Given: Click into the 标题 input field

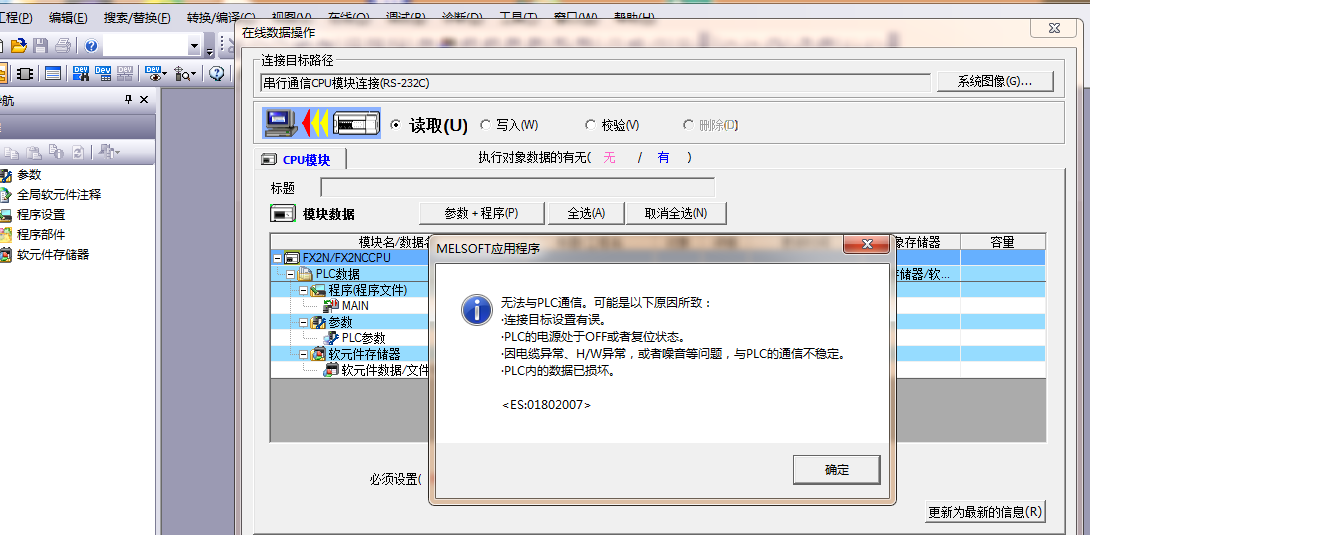Looking at the screenshot, I should 517,187.
